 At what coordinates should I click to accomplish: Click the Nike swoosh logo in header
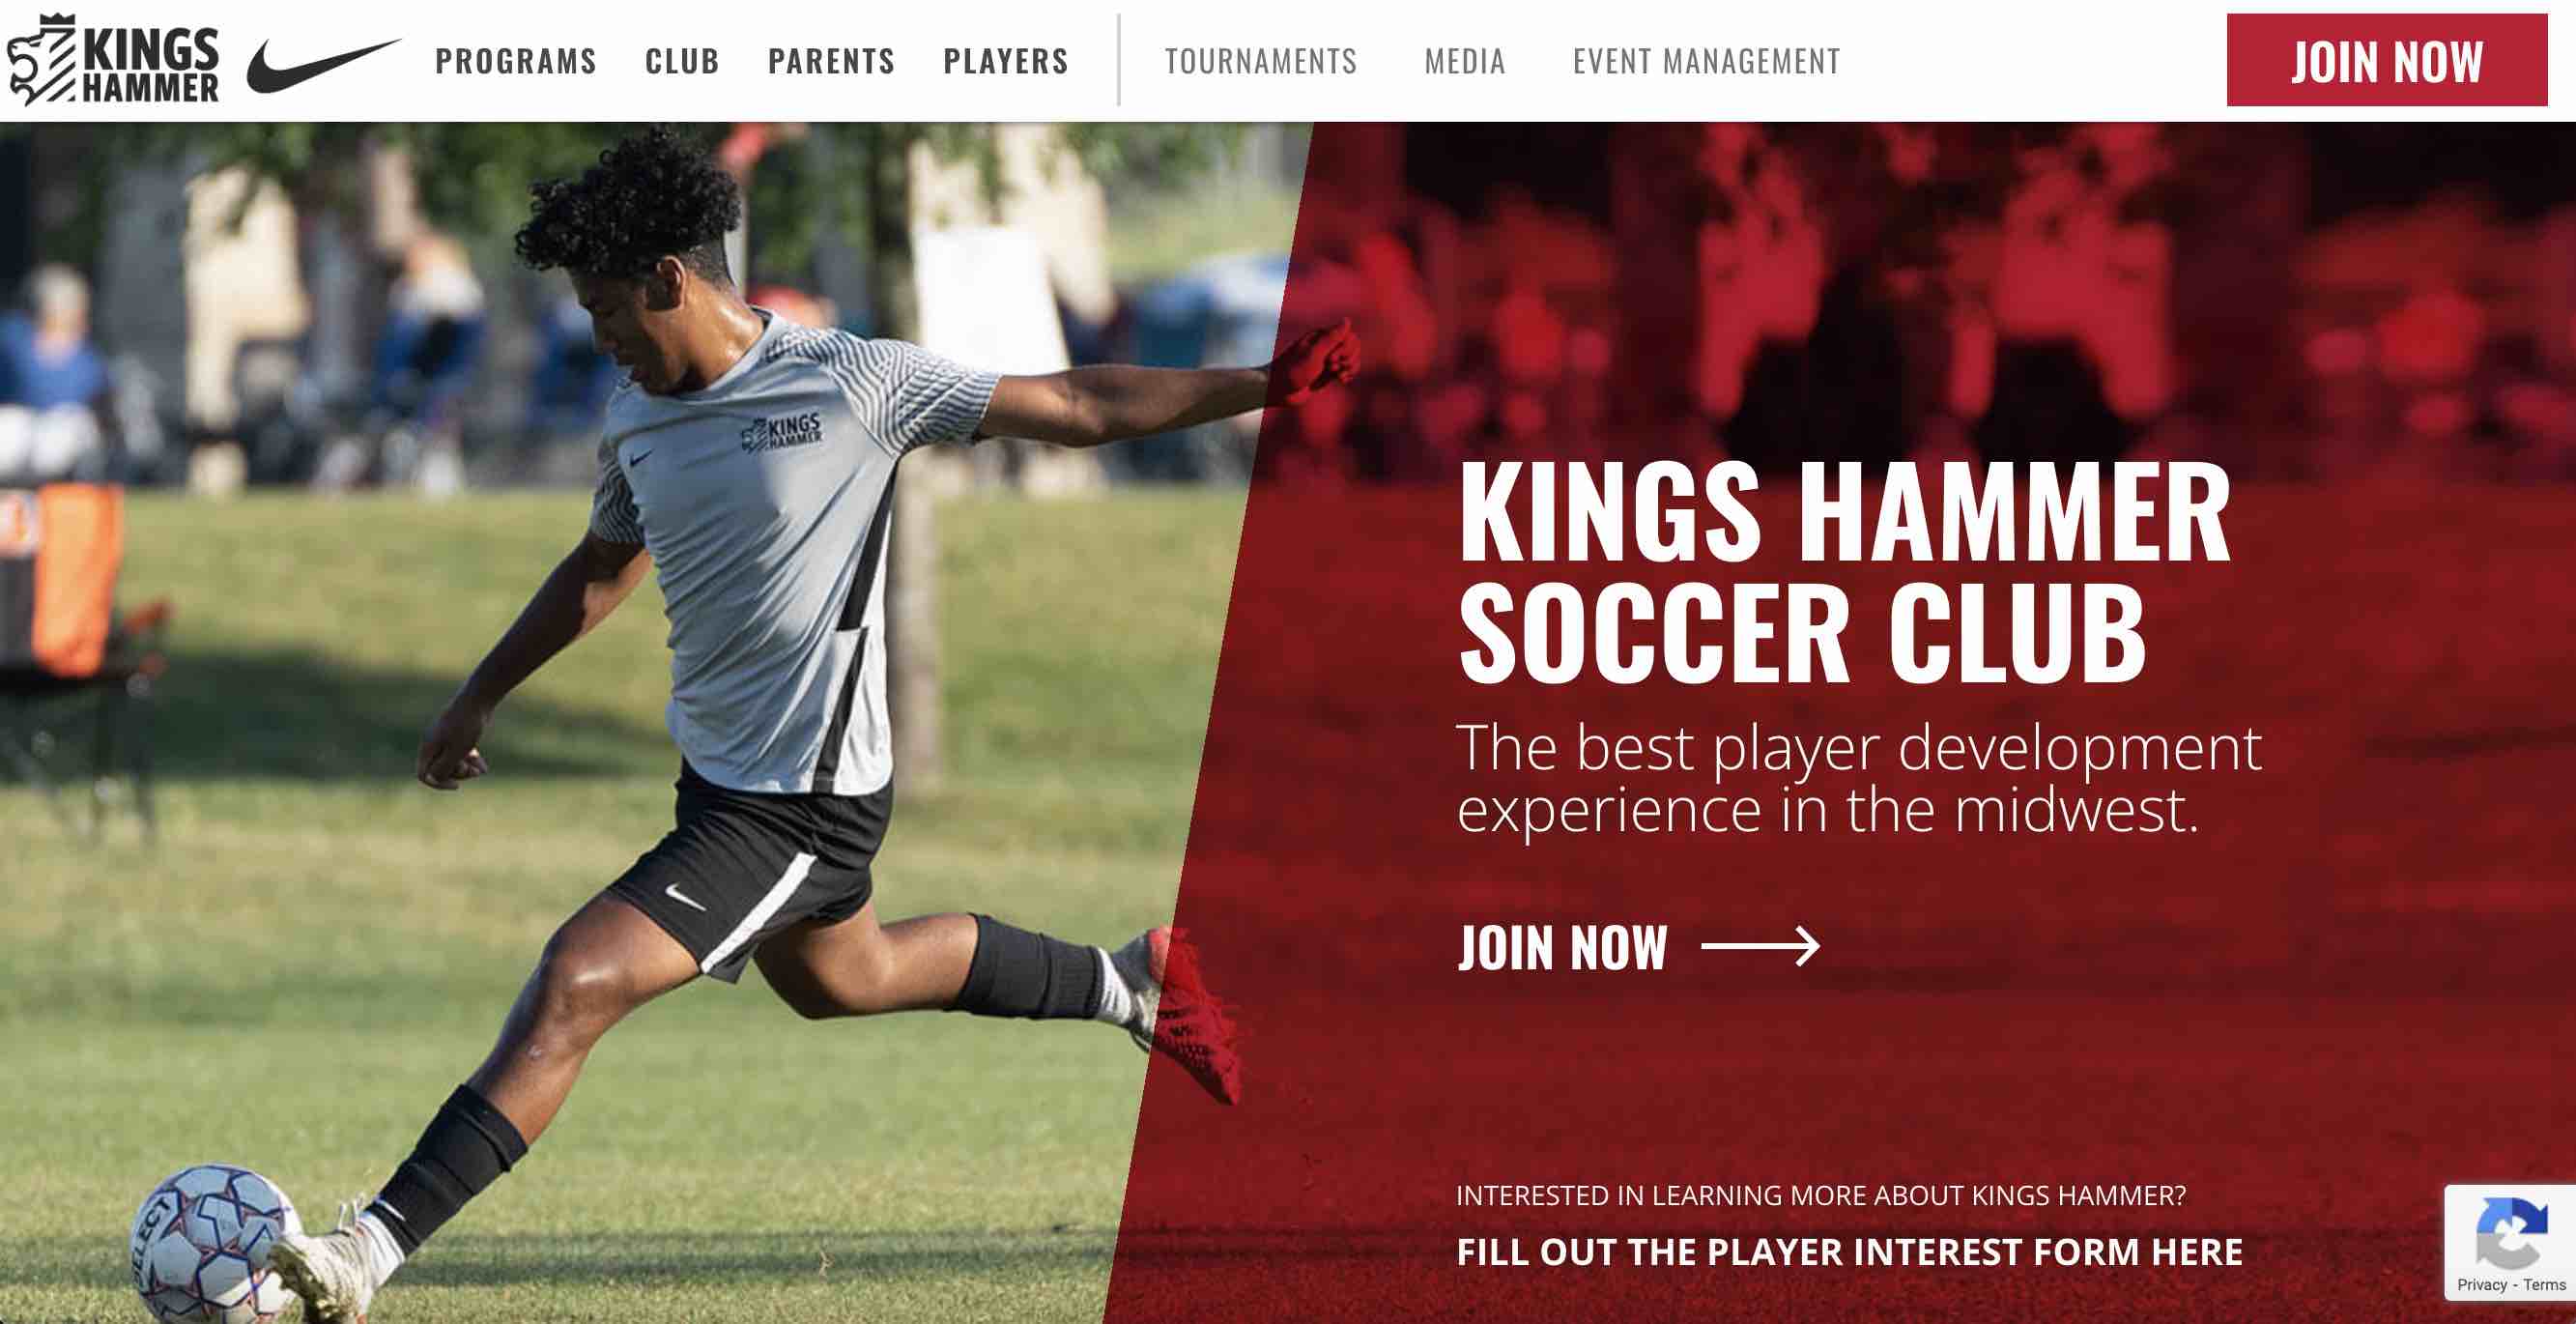click(324, 65)
